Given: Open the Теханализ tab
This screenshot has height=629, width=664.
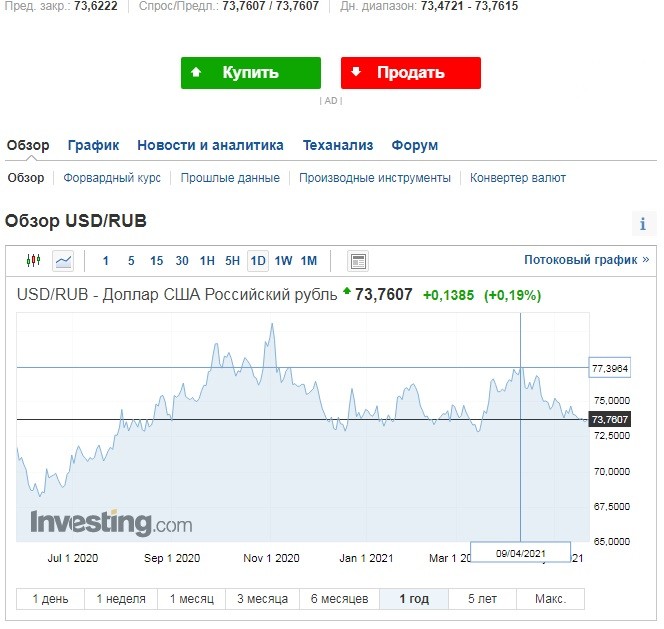Looking at the screenshot, I should pyautogui.click(x=338, y=145).
